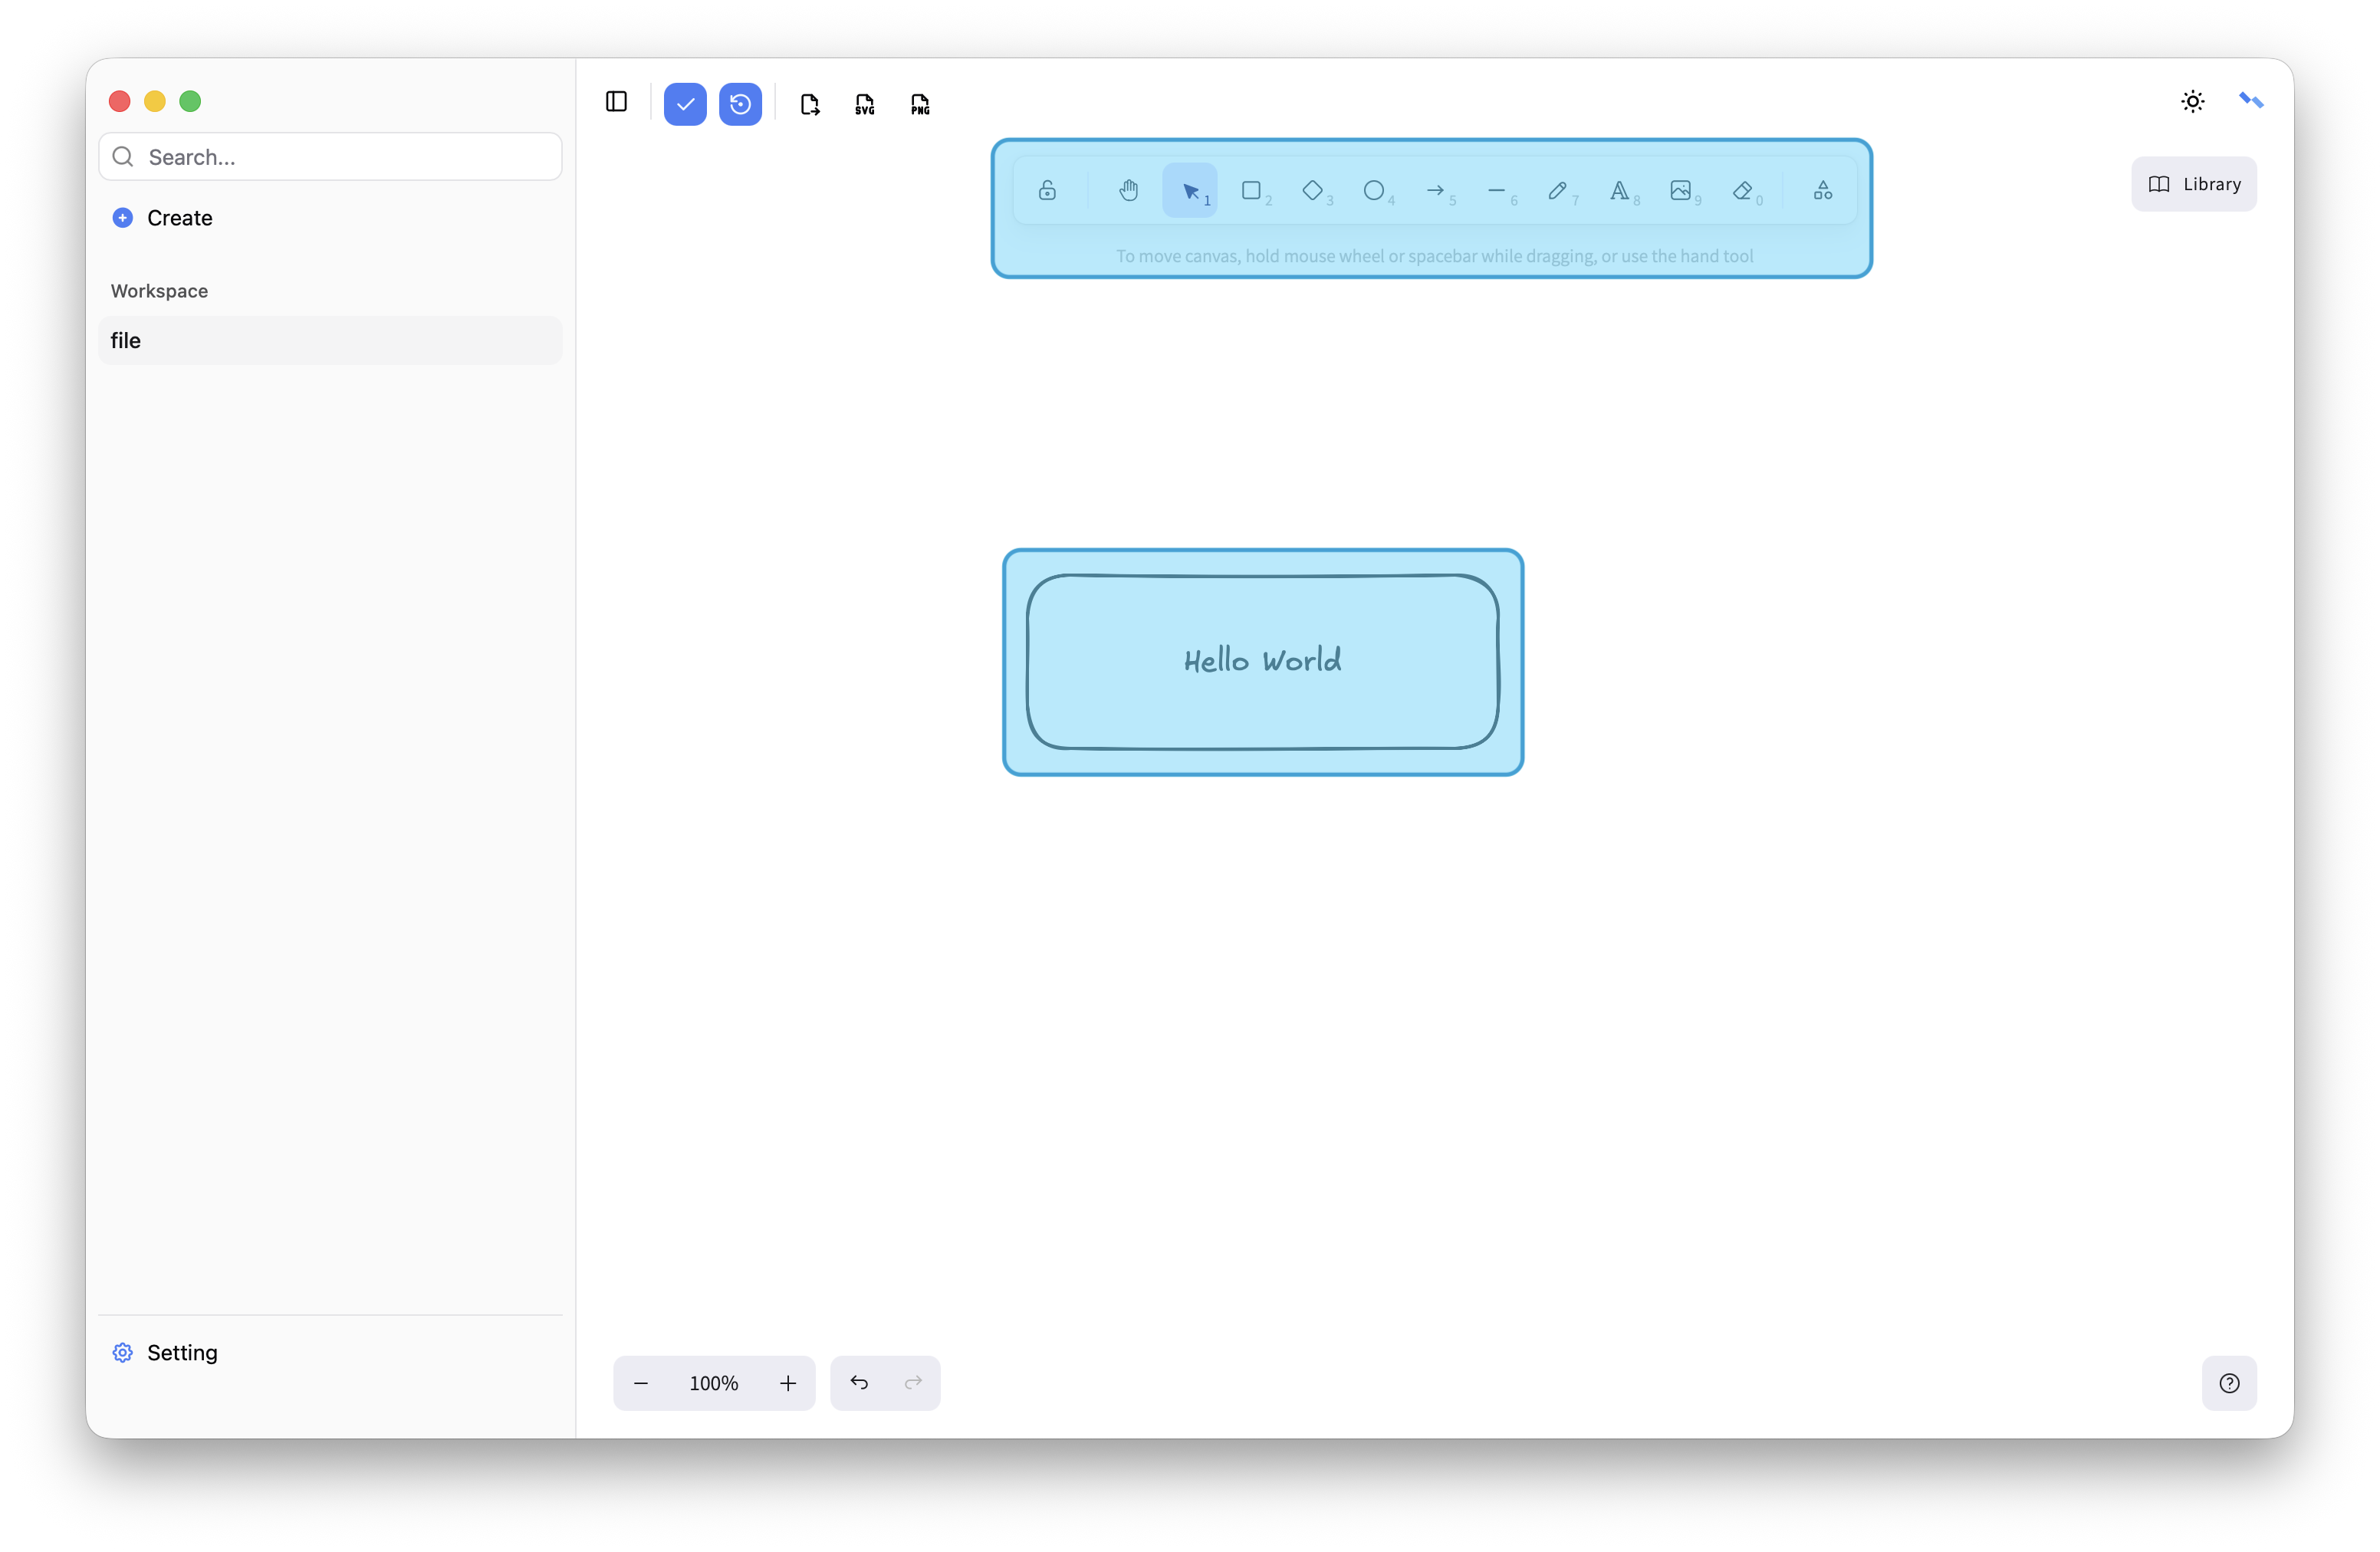Open the Library panel
This screenshot has width=2380, height=1552.
click(2194, 184)
